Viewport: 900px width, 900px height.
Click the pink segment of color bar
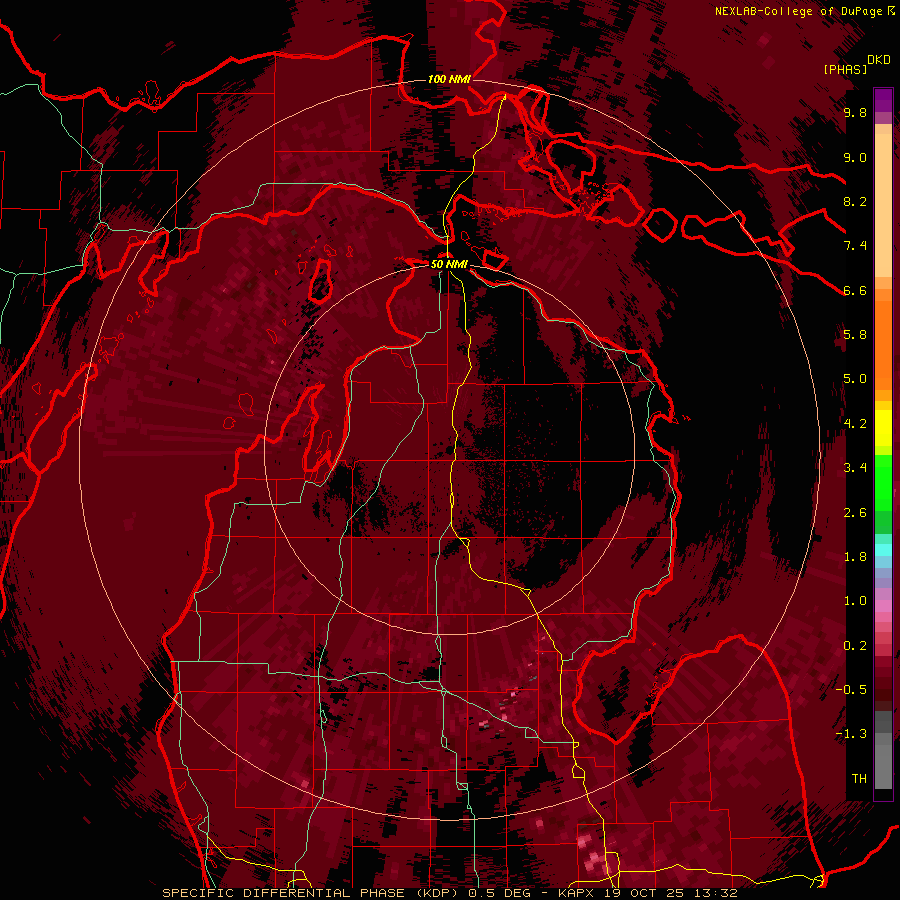point(883,606)
